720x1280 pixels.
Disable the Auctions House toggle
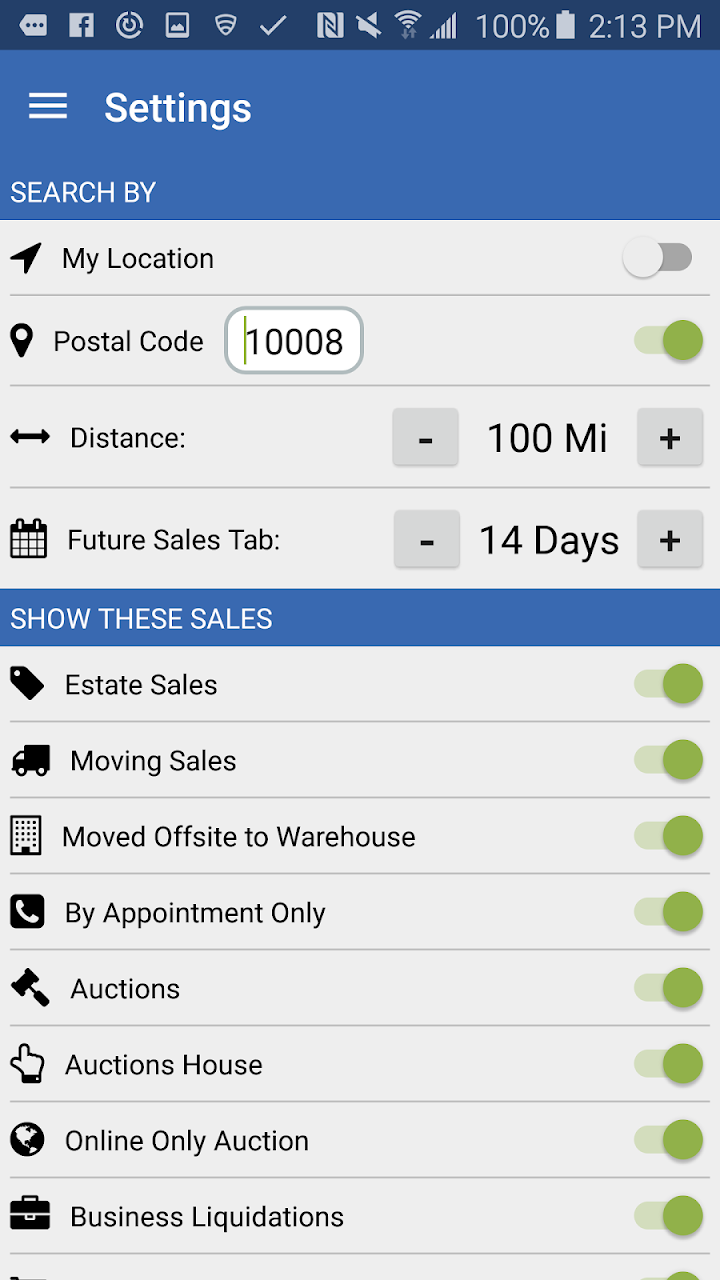click(x=668, y=1064)
